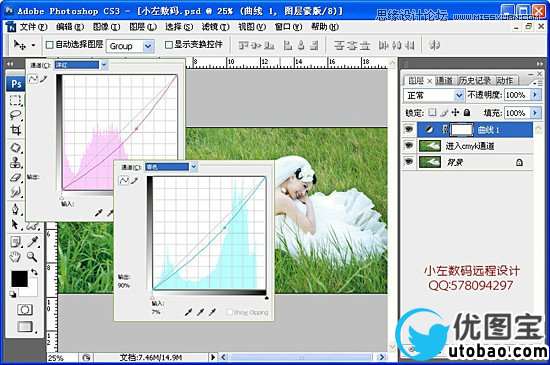Open the 图像(I) menu
Viewport: 550px width, 365px height.
pyautogui.click(x=107, y=27)
